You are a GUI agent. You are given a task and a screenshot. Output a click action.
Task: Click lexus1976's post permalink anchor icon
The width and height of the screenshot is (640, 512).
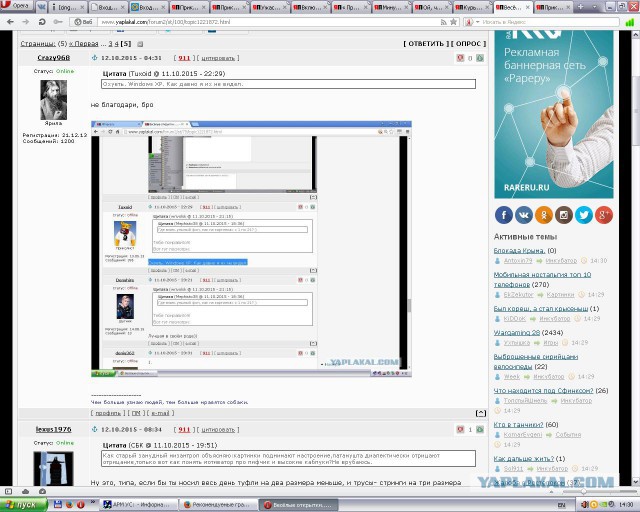(94, 429)
